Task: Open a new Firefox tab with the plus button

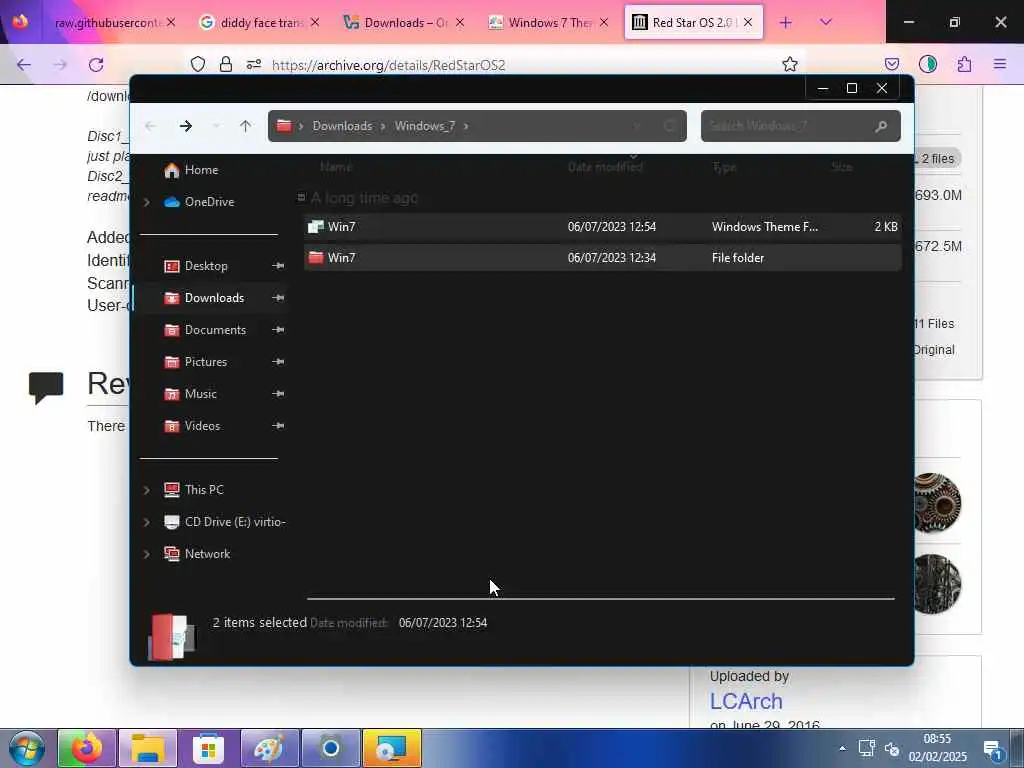Action: point(786,23)
